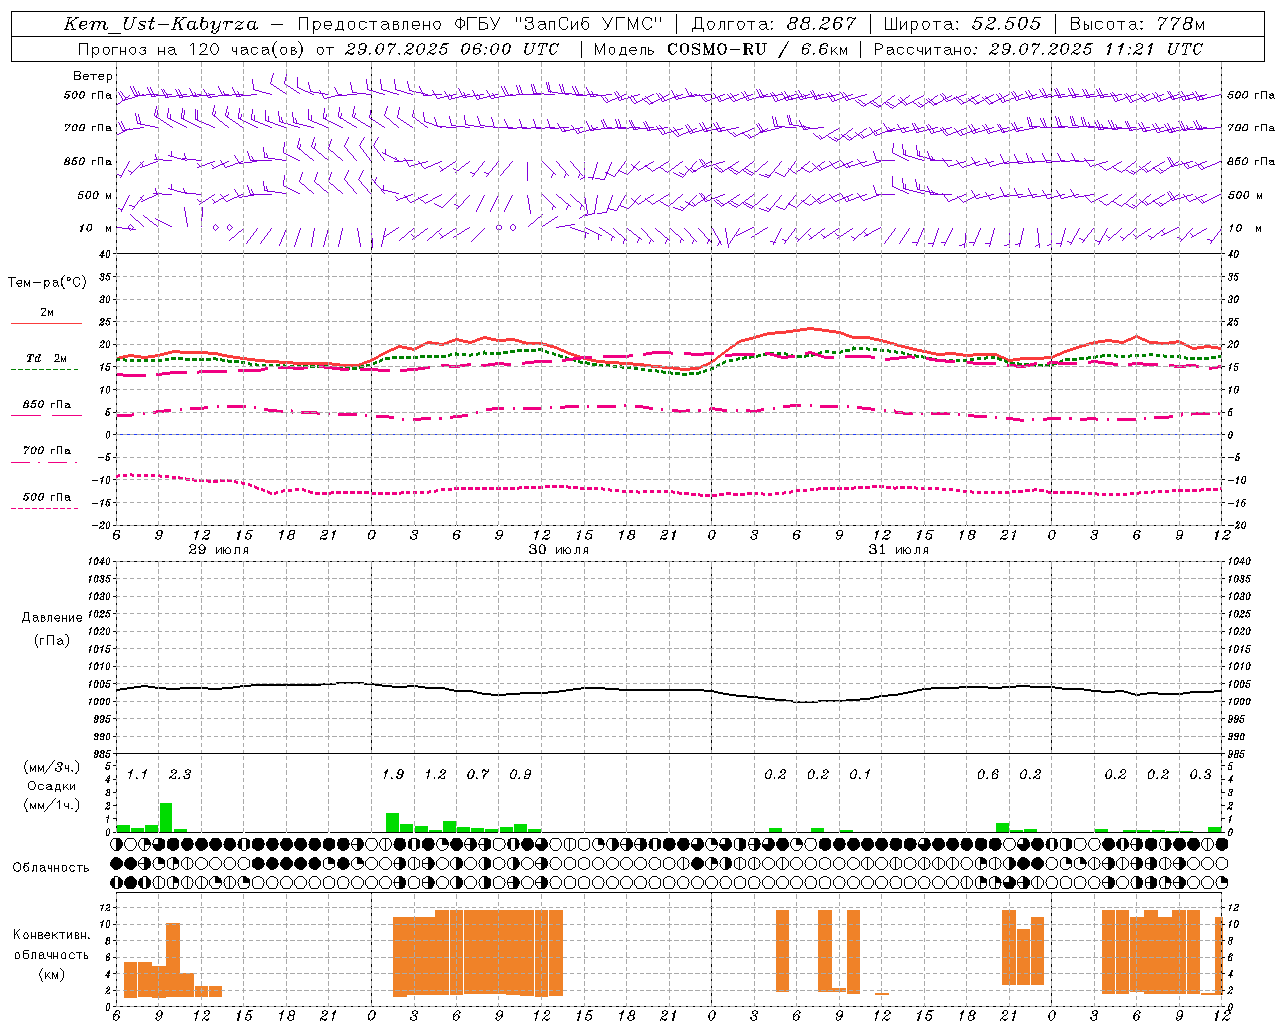Select the Прогноз на 120 часа(ов) text
This screenshot has height=1024, width=1280.
click(193, 49)
